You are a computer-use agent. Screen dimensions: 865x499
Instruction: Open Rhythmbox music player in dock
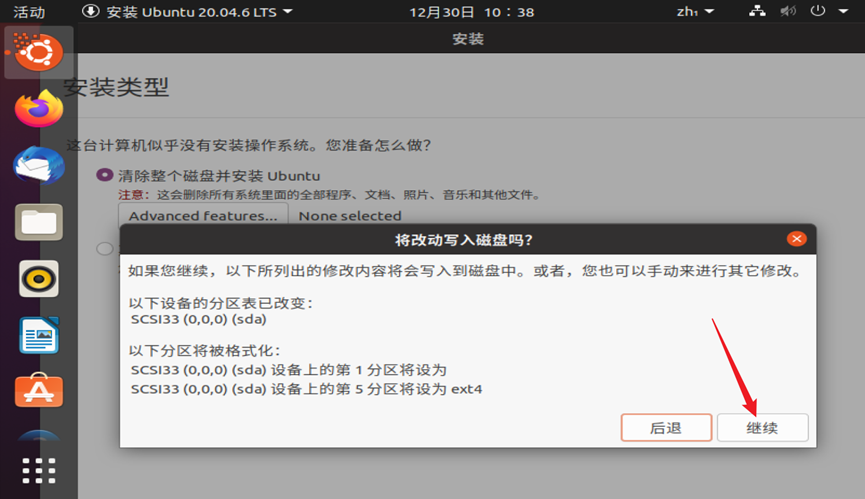coord(39,278)
